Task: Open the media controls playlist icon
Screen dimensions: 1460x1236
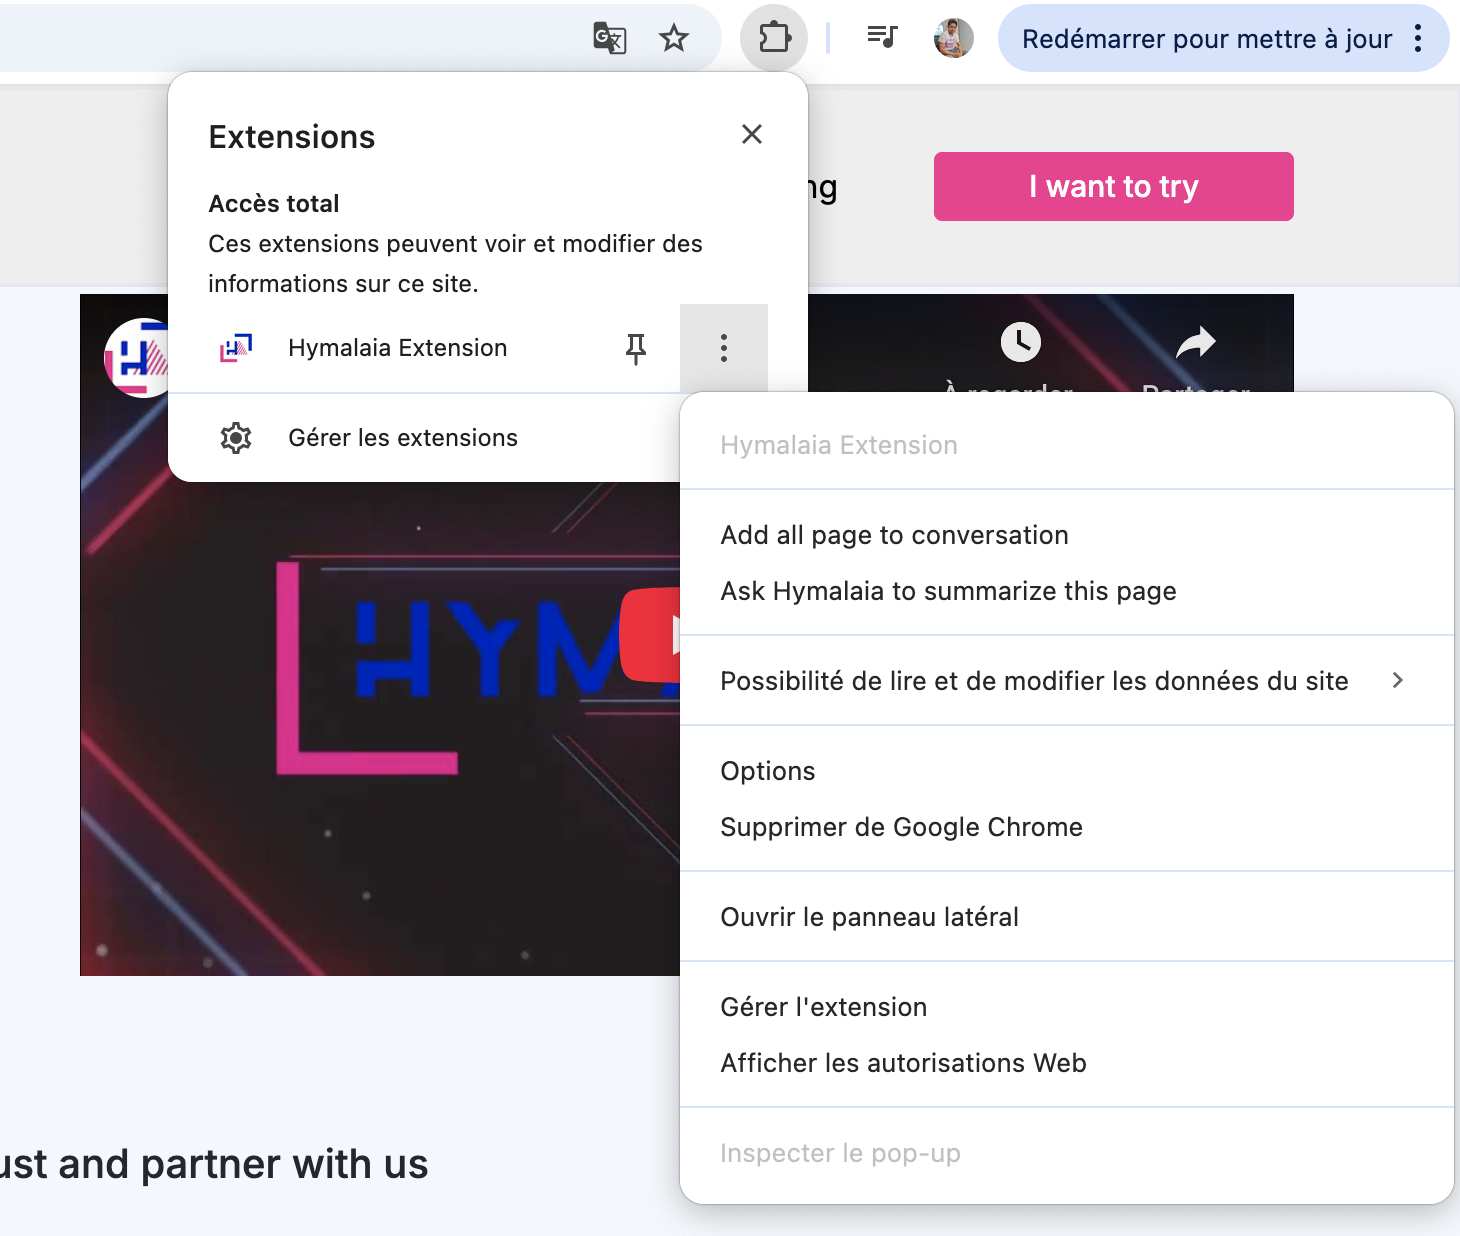Action: pyautogui.click(x=881, y=38)
